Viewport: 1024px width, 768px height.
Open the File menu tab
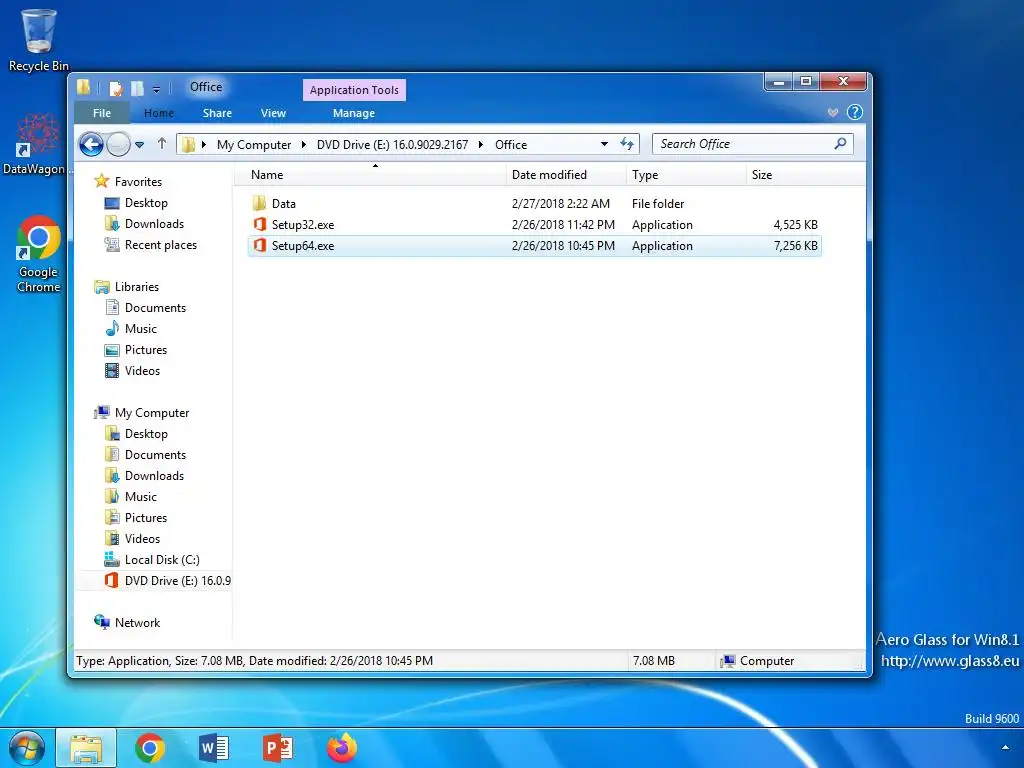click(x=102, y=113)
